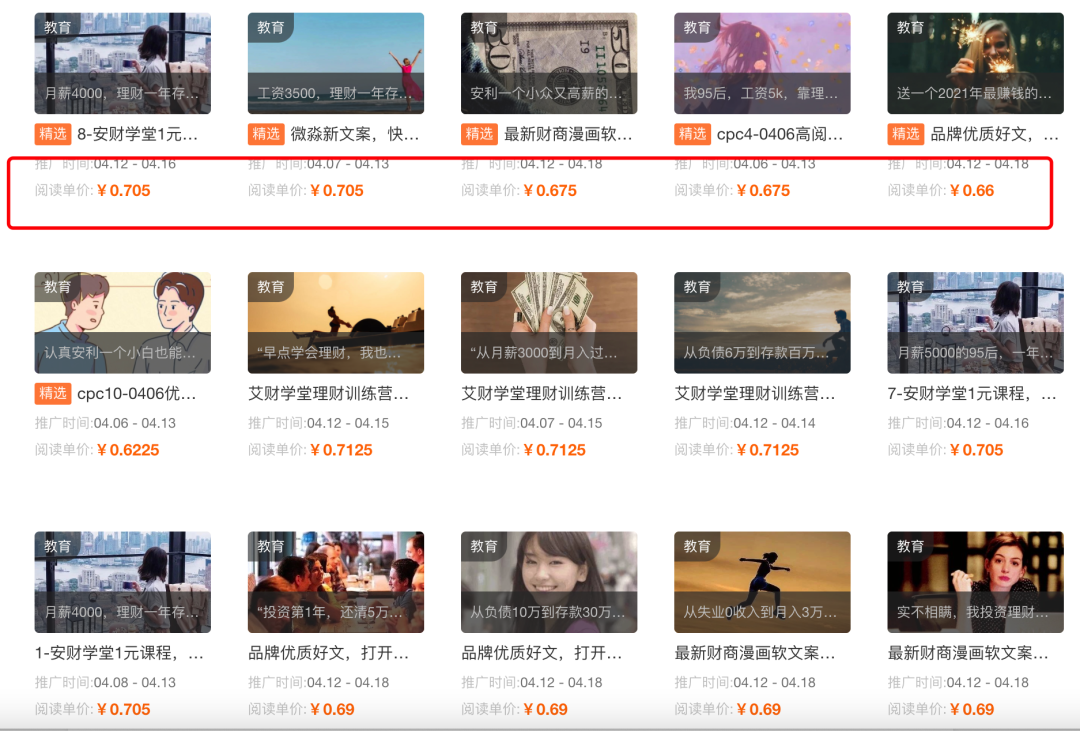Open the 我95后，工资5k anime thumbnail
Image resolution: width=1080 pixels, height=731 pixels.
click(x=762, y=63)
